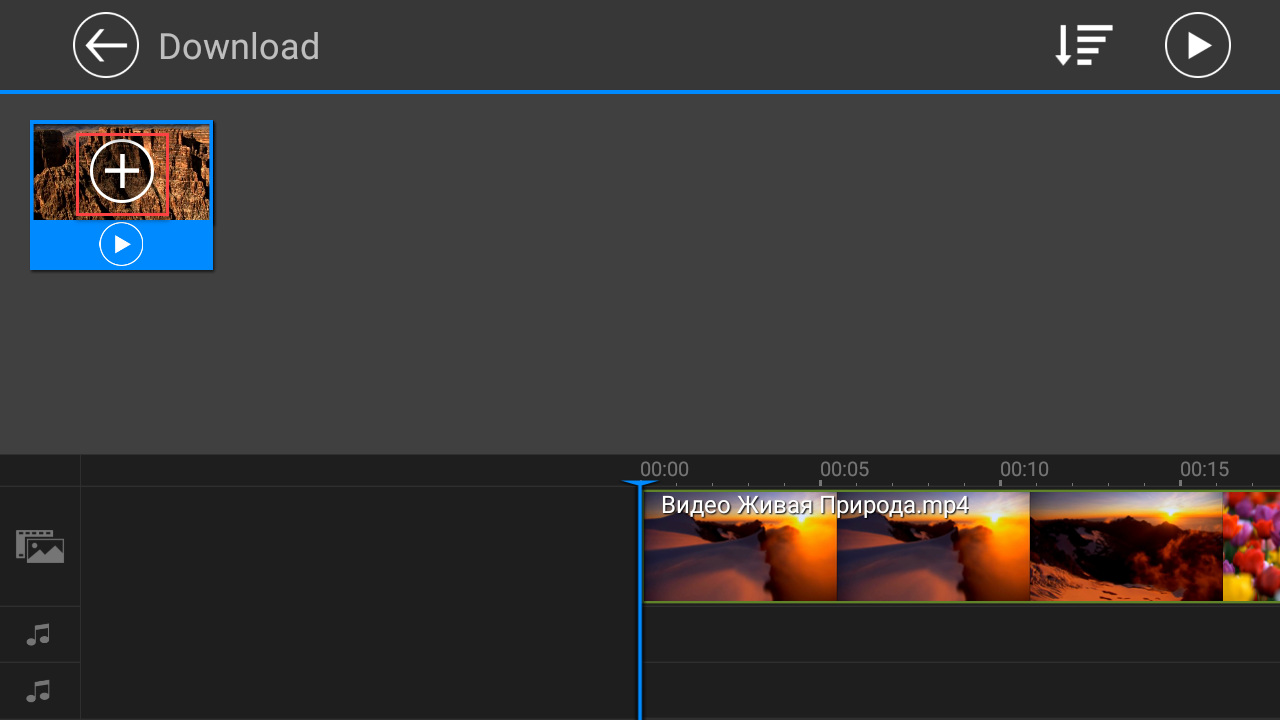Go back using the arrow button
1280x720 pixels.
[106, 45]
